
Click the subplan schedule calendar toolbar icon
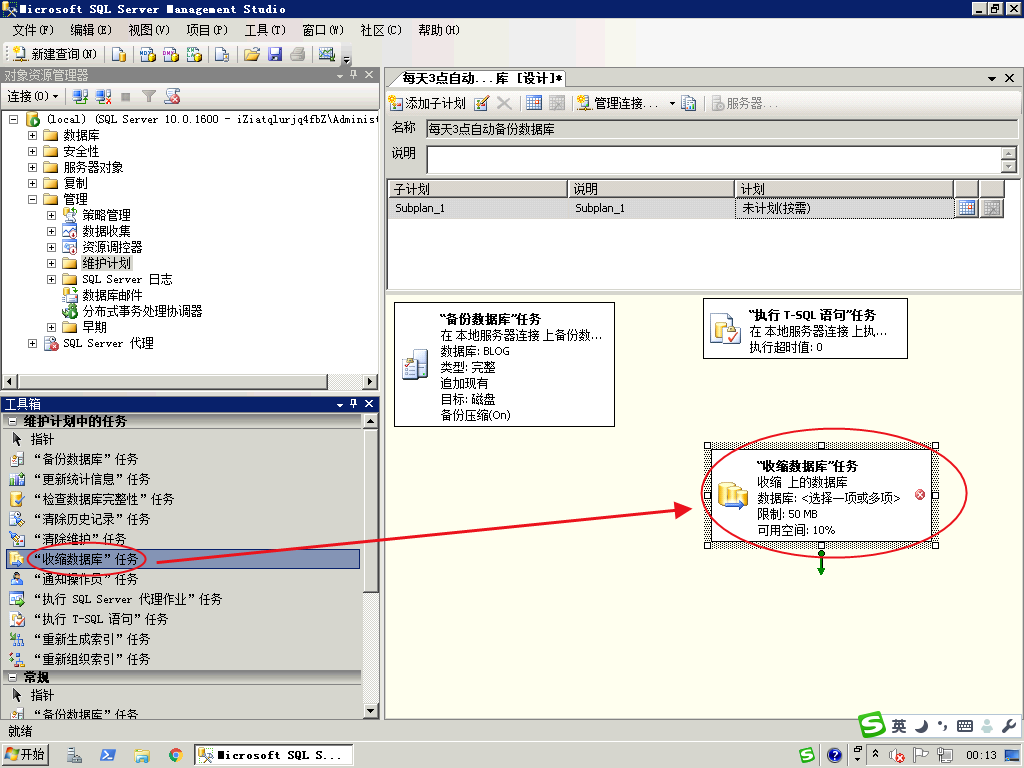coord(534,103)
